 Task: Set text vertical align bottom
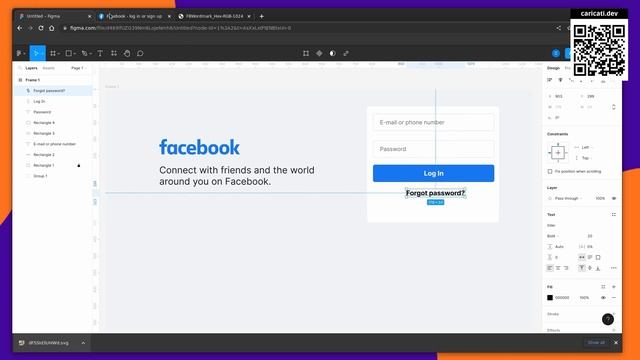598,268
